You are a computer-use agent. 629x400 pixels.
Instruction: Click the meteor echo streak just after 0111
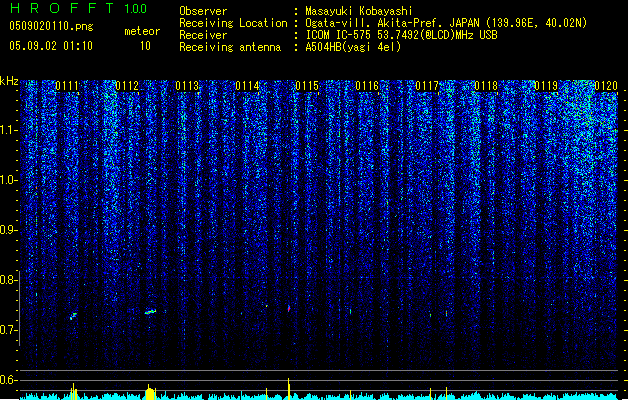(73, 316)
